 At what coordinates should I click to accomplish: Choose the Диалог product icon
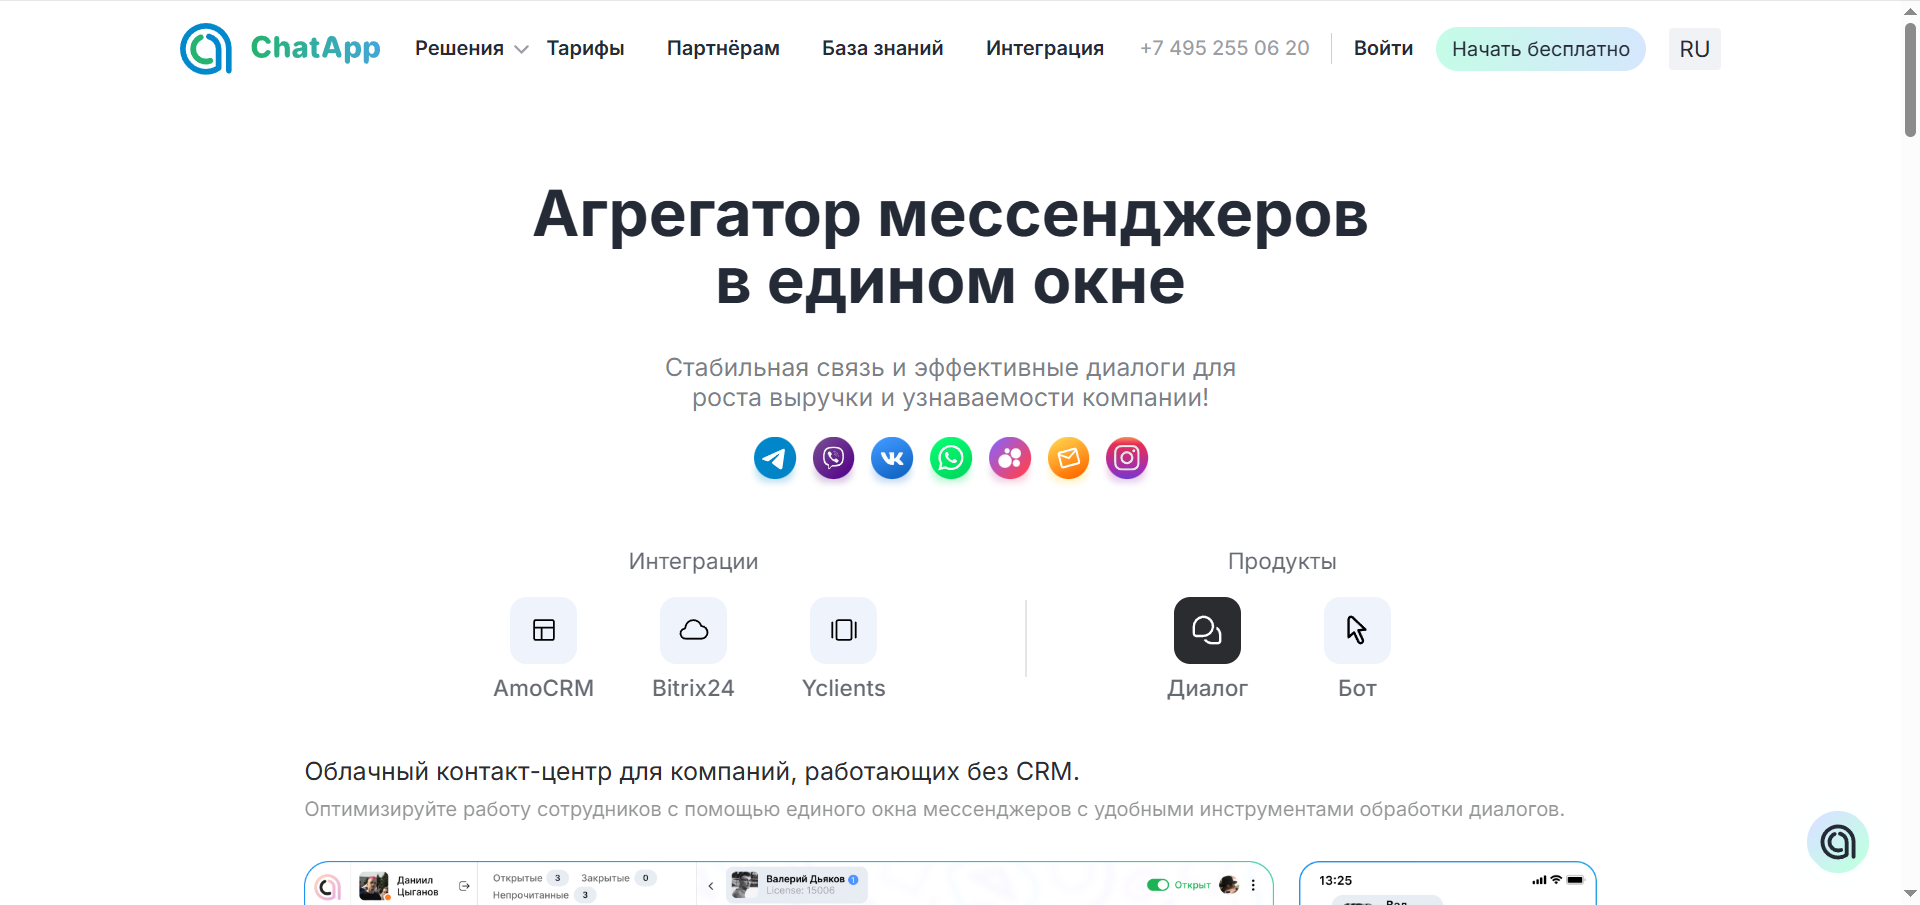pos(1207,630)
